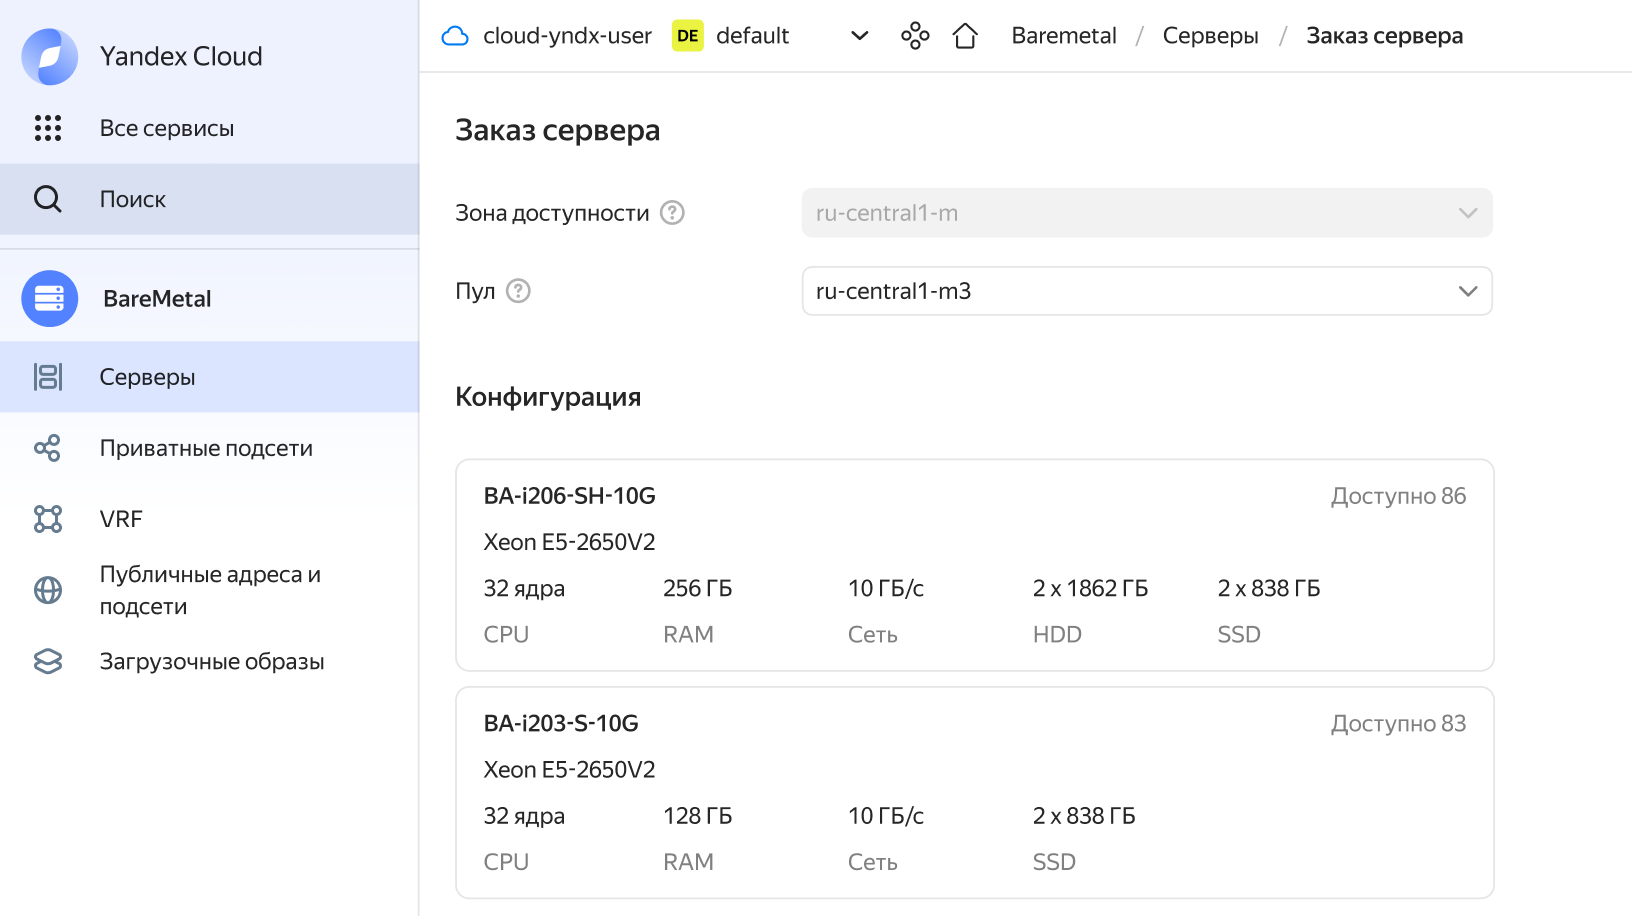Select the BA-i203-S-10G configuration card
1632x916 pixels.
tap(975, 792)
